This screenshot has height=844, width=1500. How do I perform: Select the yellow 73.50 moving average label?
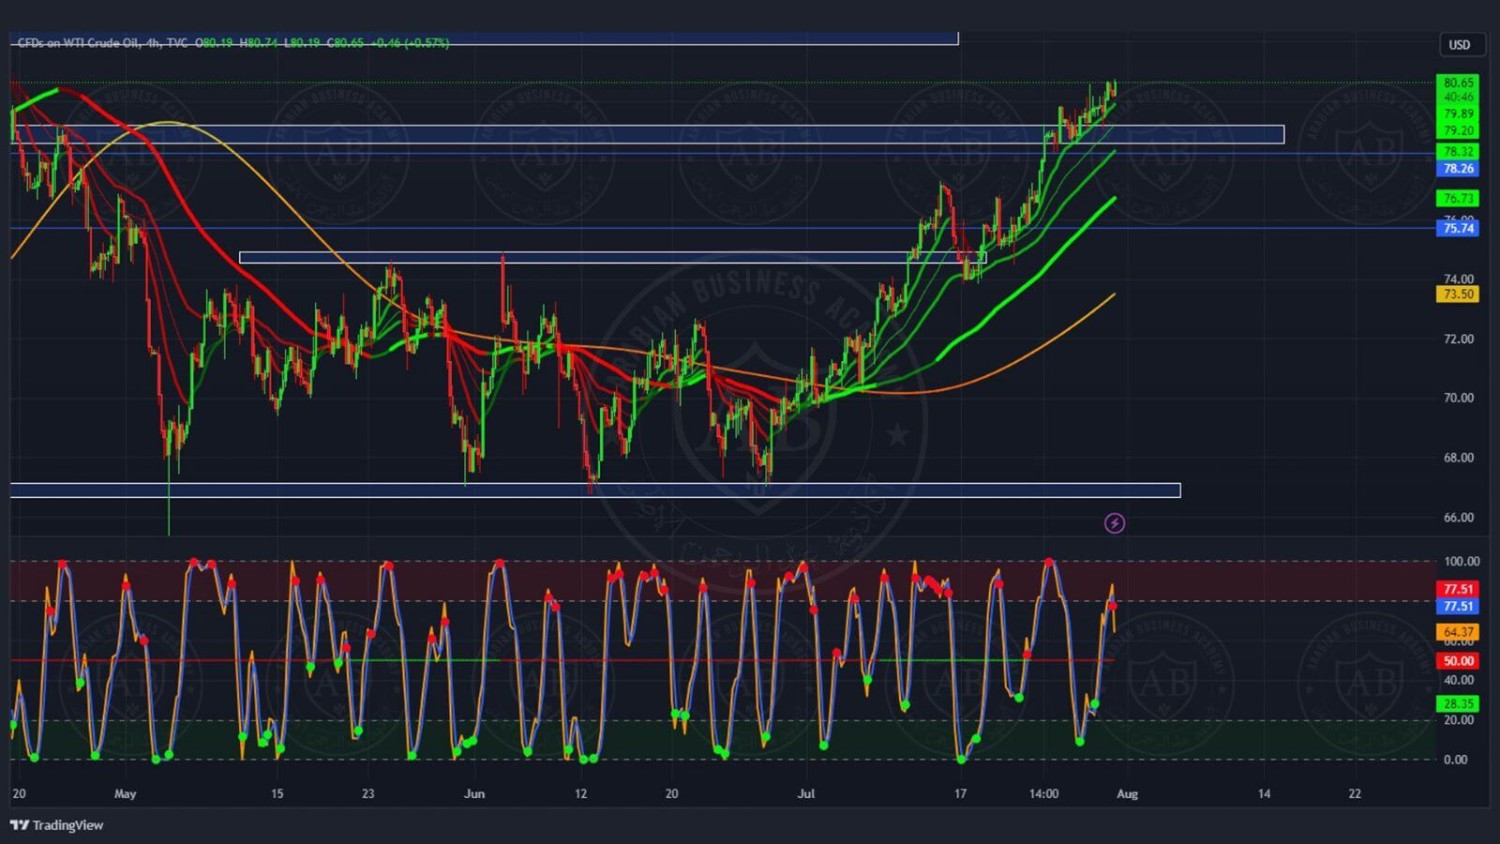pyautogui.click(x=1457, y=294)
